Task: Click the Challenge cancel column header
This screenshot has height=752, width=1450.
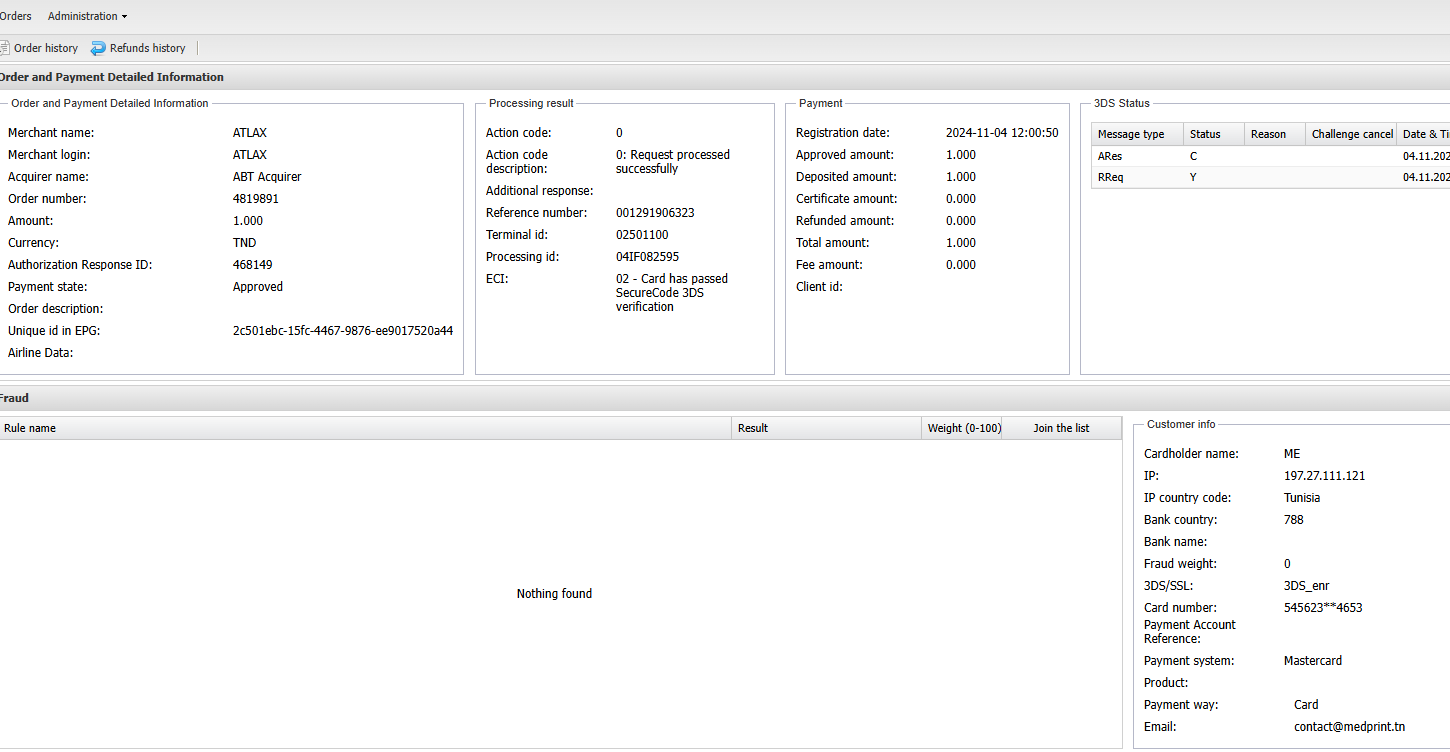Action: (1351, 134)
